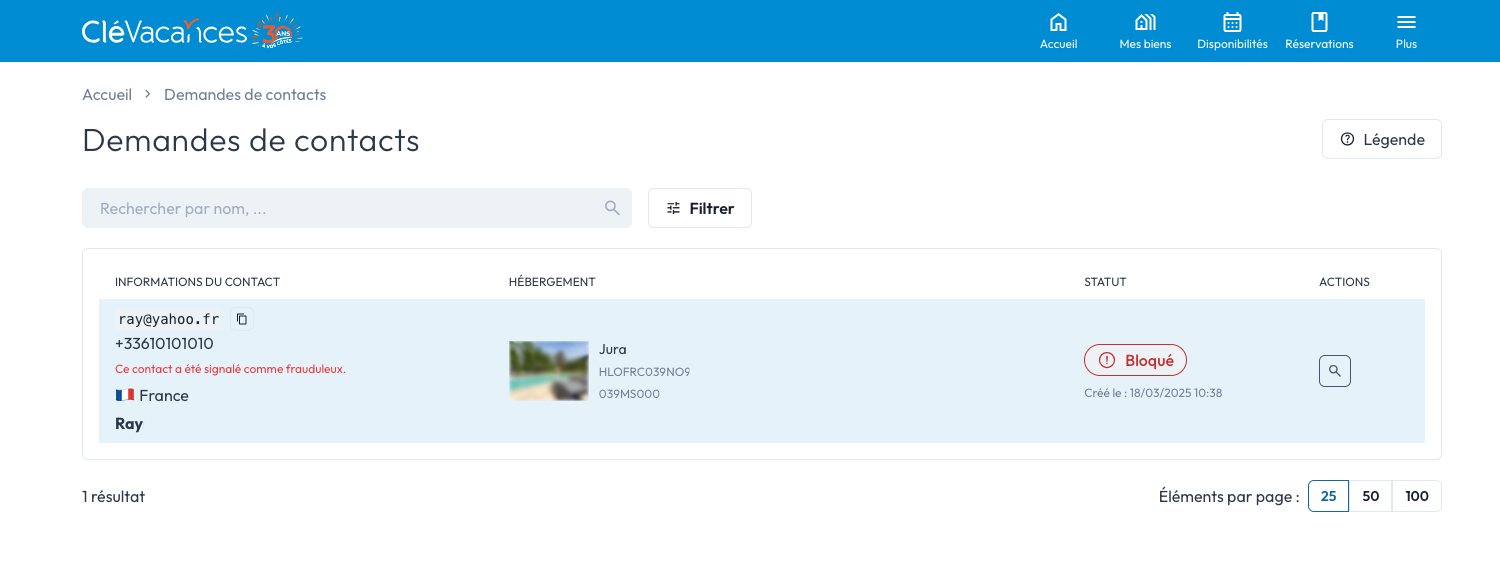The width and height of the screenshot is (1500, 561).
Task: Copy the ray@yahoo.fr email address
Action: (x=242, y=319)
